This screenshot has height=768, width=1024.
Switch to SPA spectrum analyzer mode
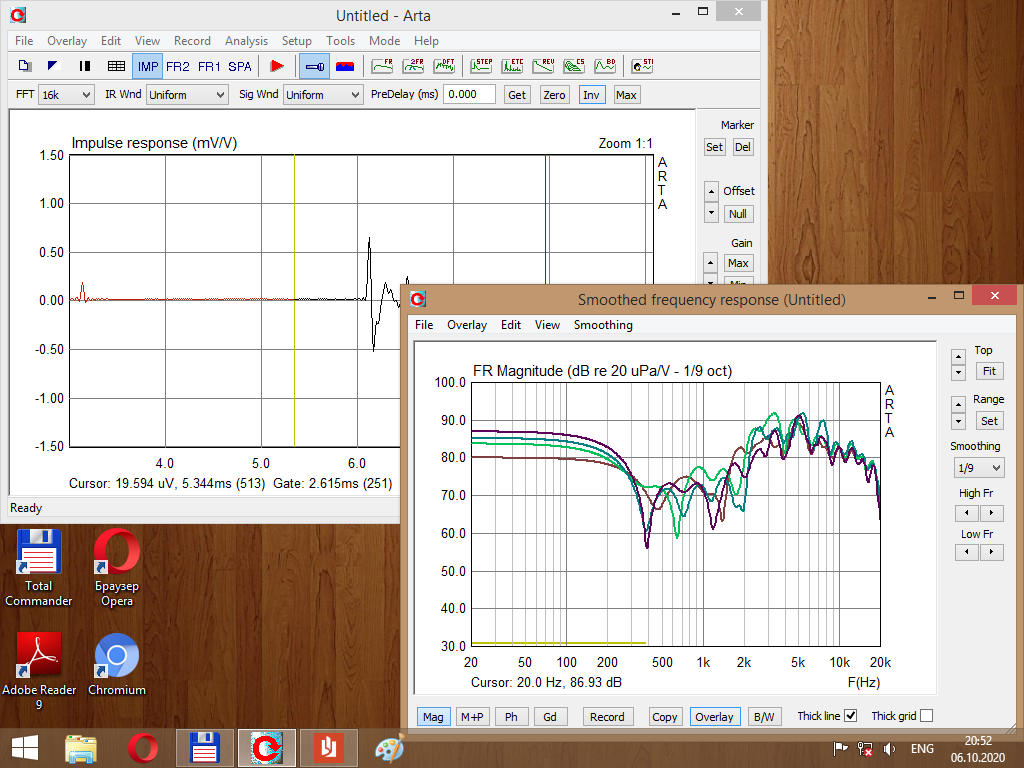pos(240,67)
